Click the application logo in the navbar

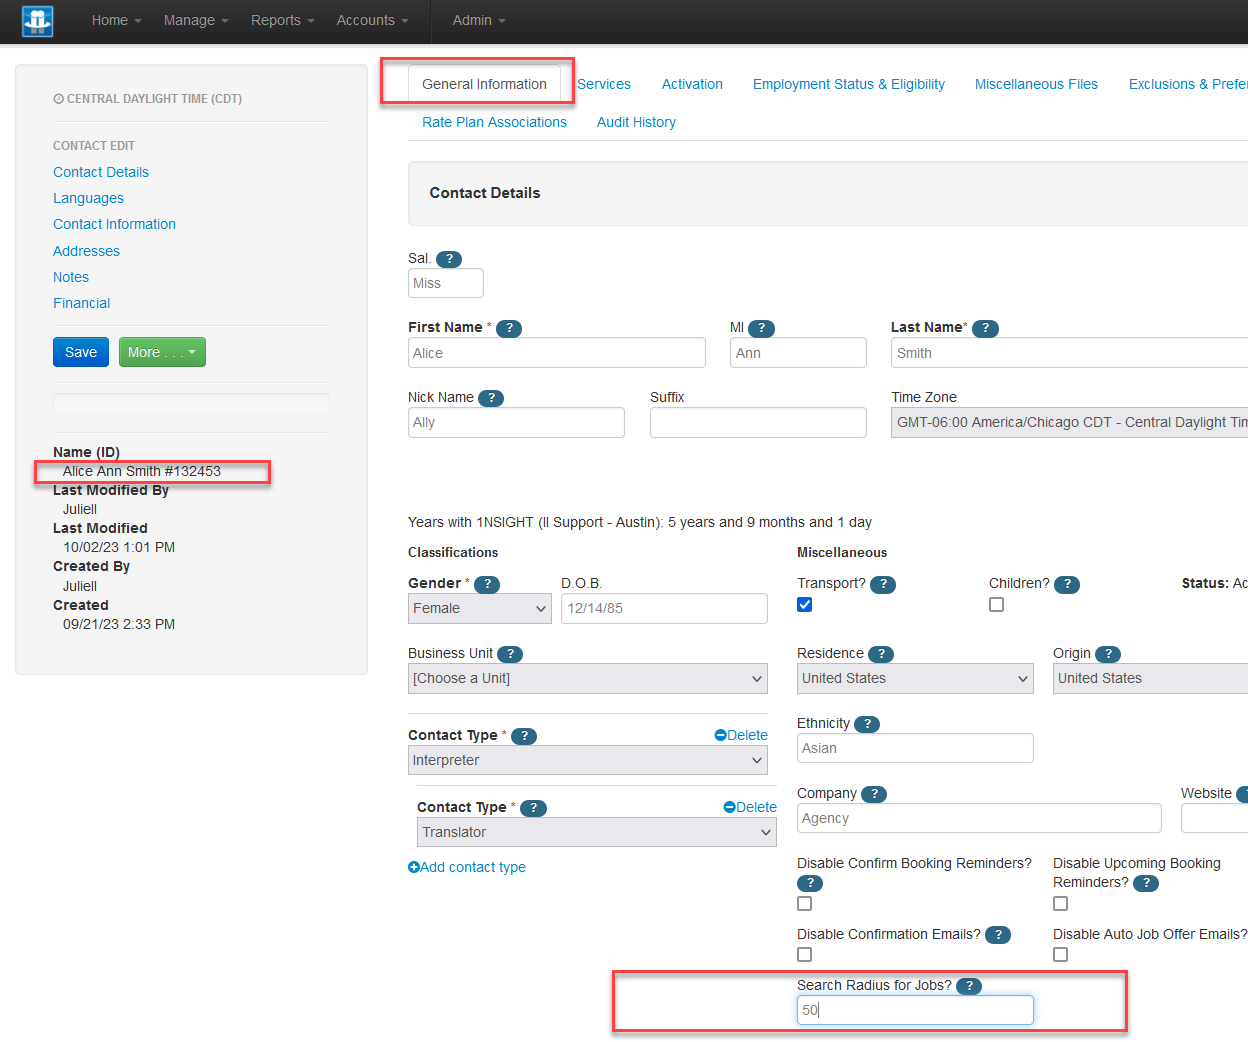(x=36, y=21)
